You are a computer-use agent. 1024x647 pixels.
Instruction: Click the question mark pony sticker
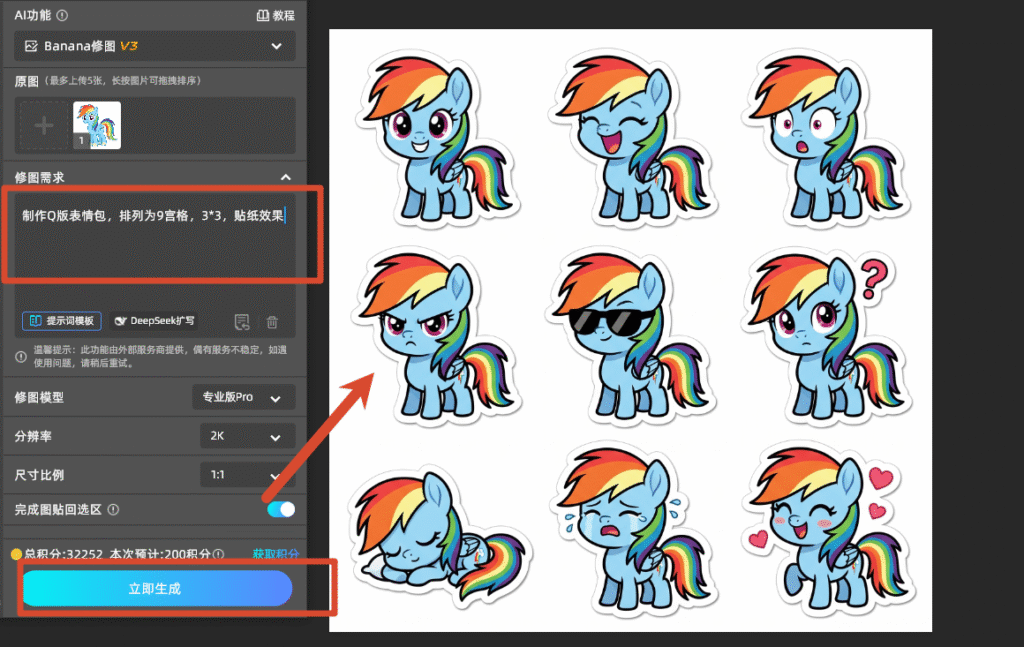coord(826,336)
